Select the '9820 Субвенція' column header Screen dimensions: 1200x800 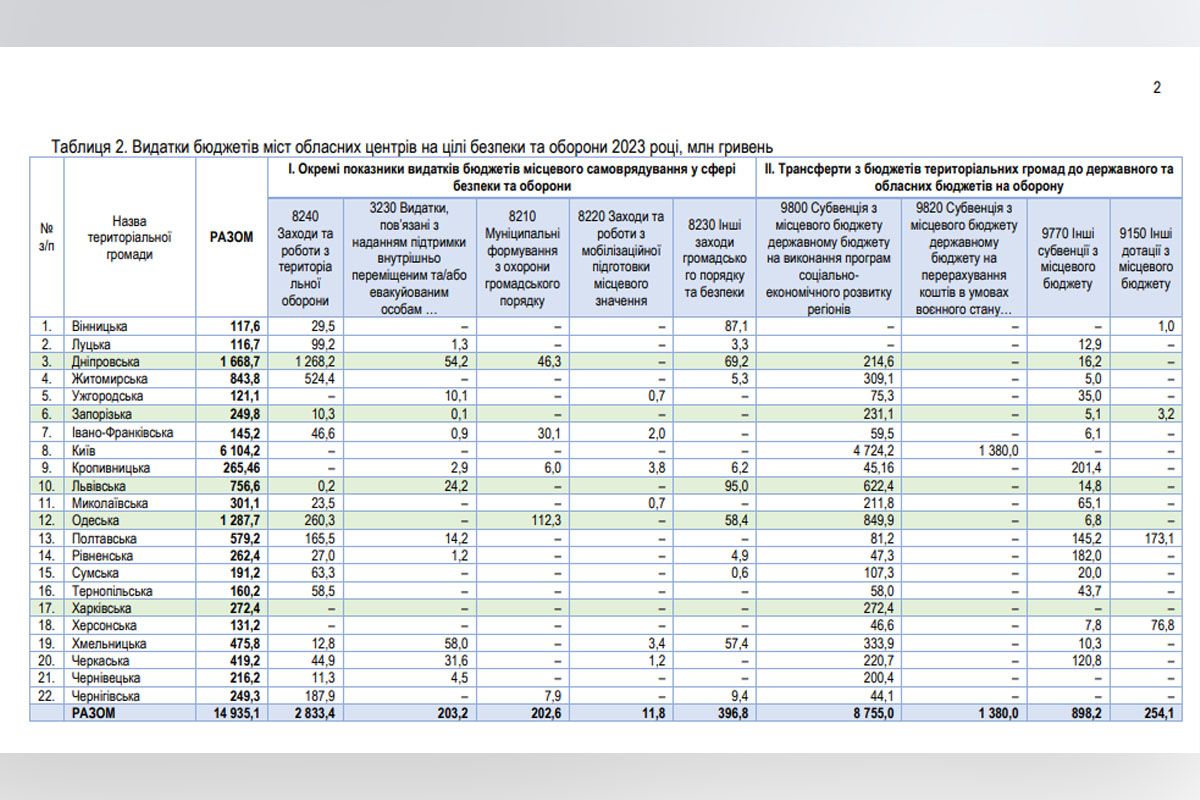coord(965,257)
